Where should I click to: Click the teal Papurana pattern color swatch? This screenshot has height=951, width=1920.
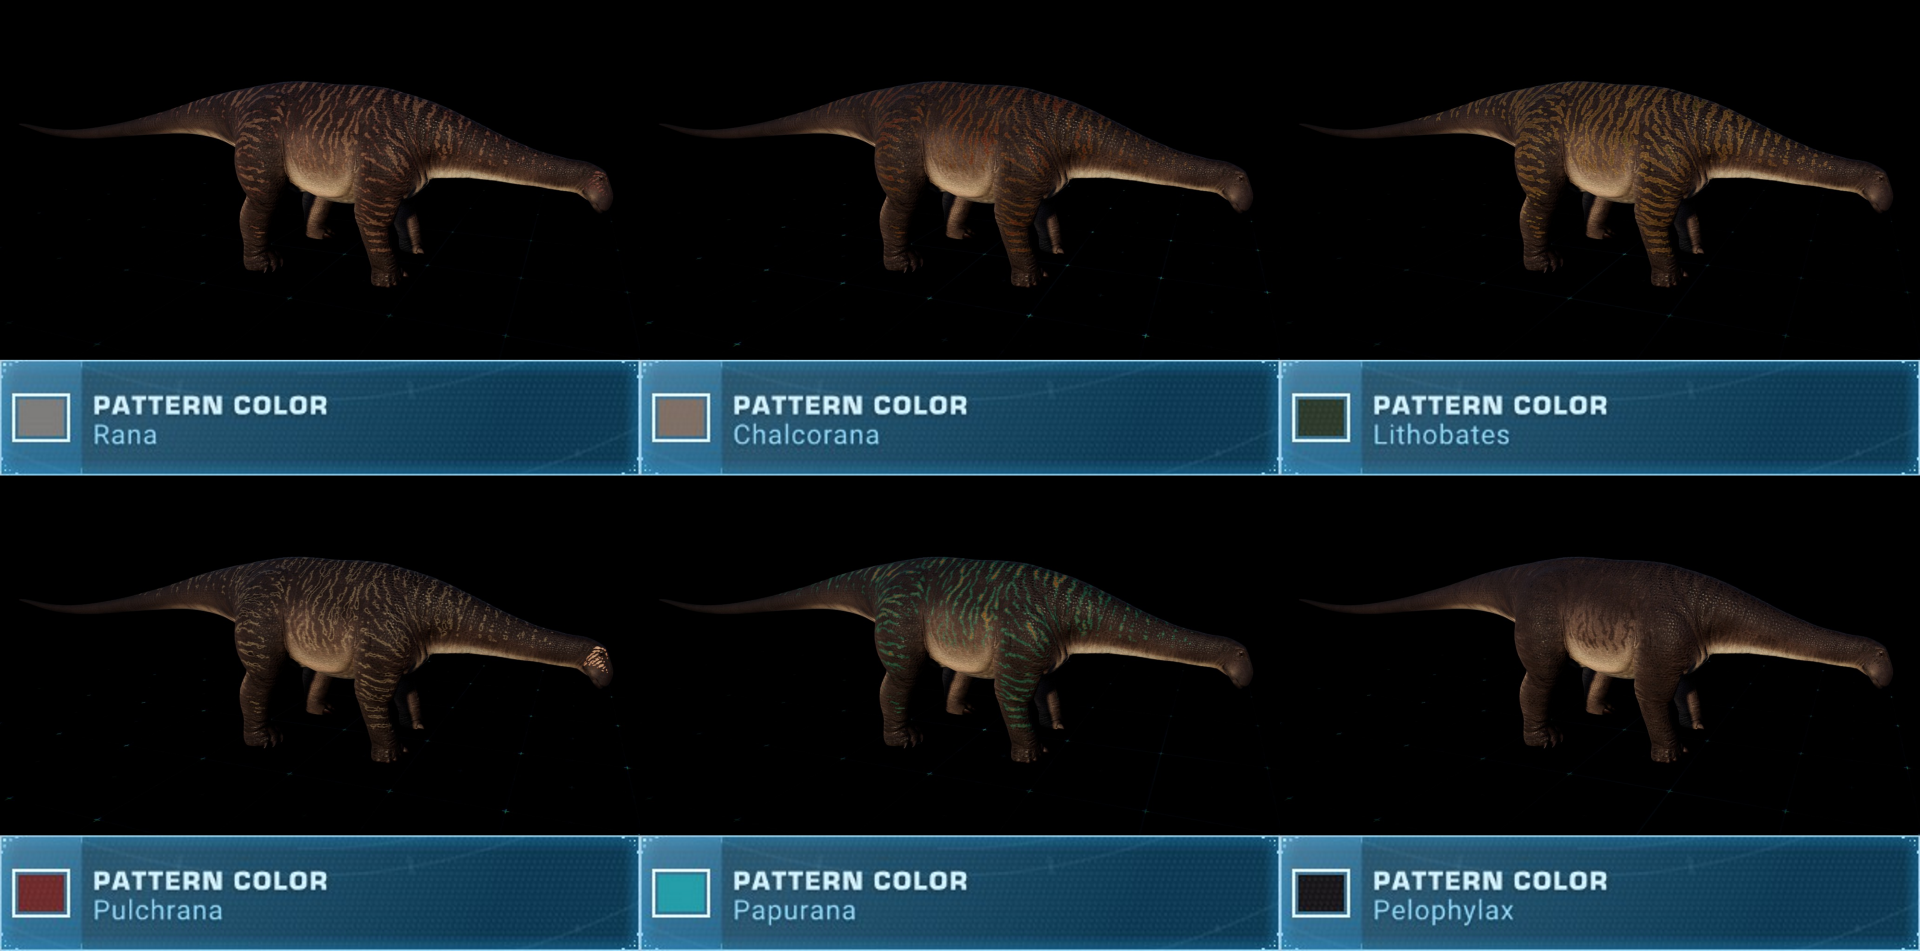[x=681, y=893]
